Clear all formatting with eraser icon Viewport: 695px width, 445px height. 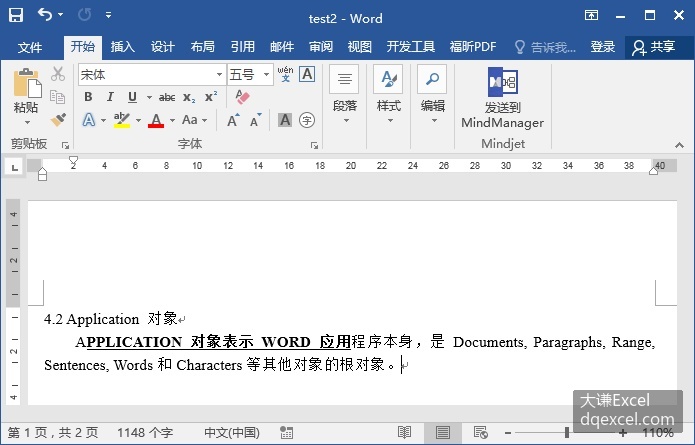point(242,97)
